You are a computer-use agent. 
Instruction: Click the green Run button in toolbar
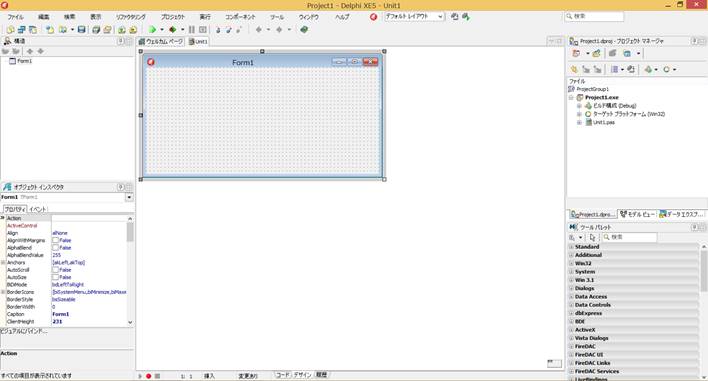pyautogui.click(x=152, y=29)
